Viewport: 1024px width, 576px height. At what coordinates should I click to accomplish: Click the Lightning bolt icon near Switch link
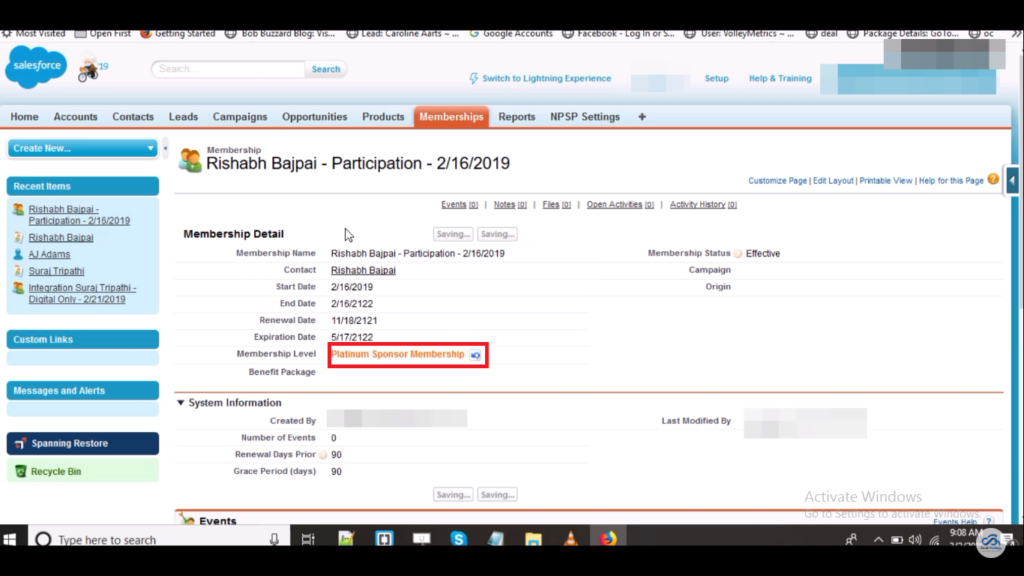click(474, 79)
